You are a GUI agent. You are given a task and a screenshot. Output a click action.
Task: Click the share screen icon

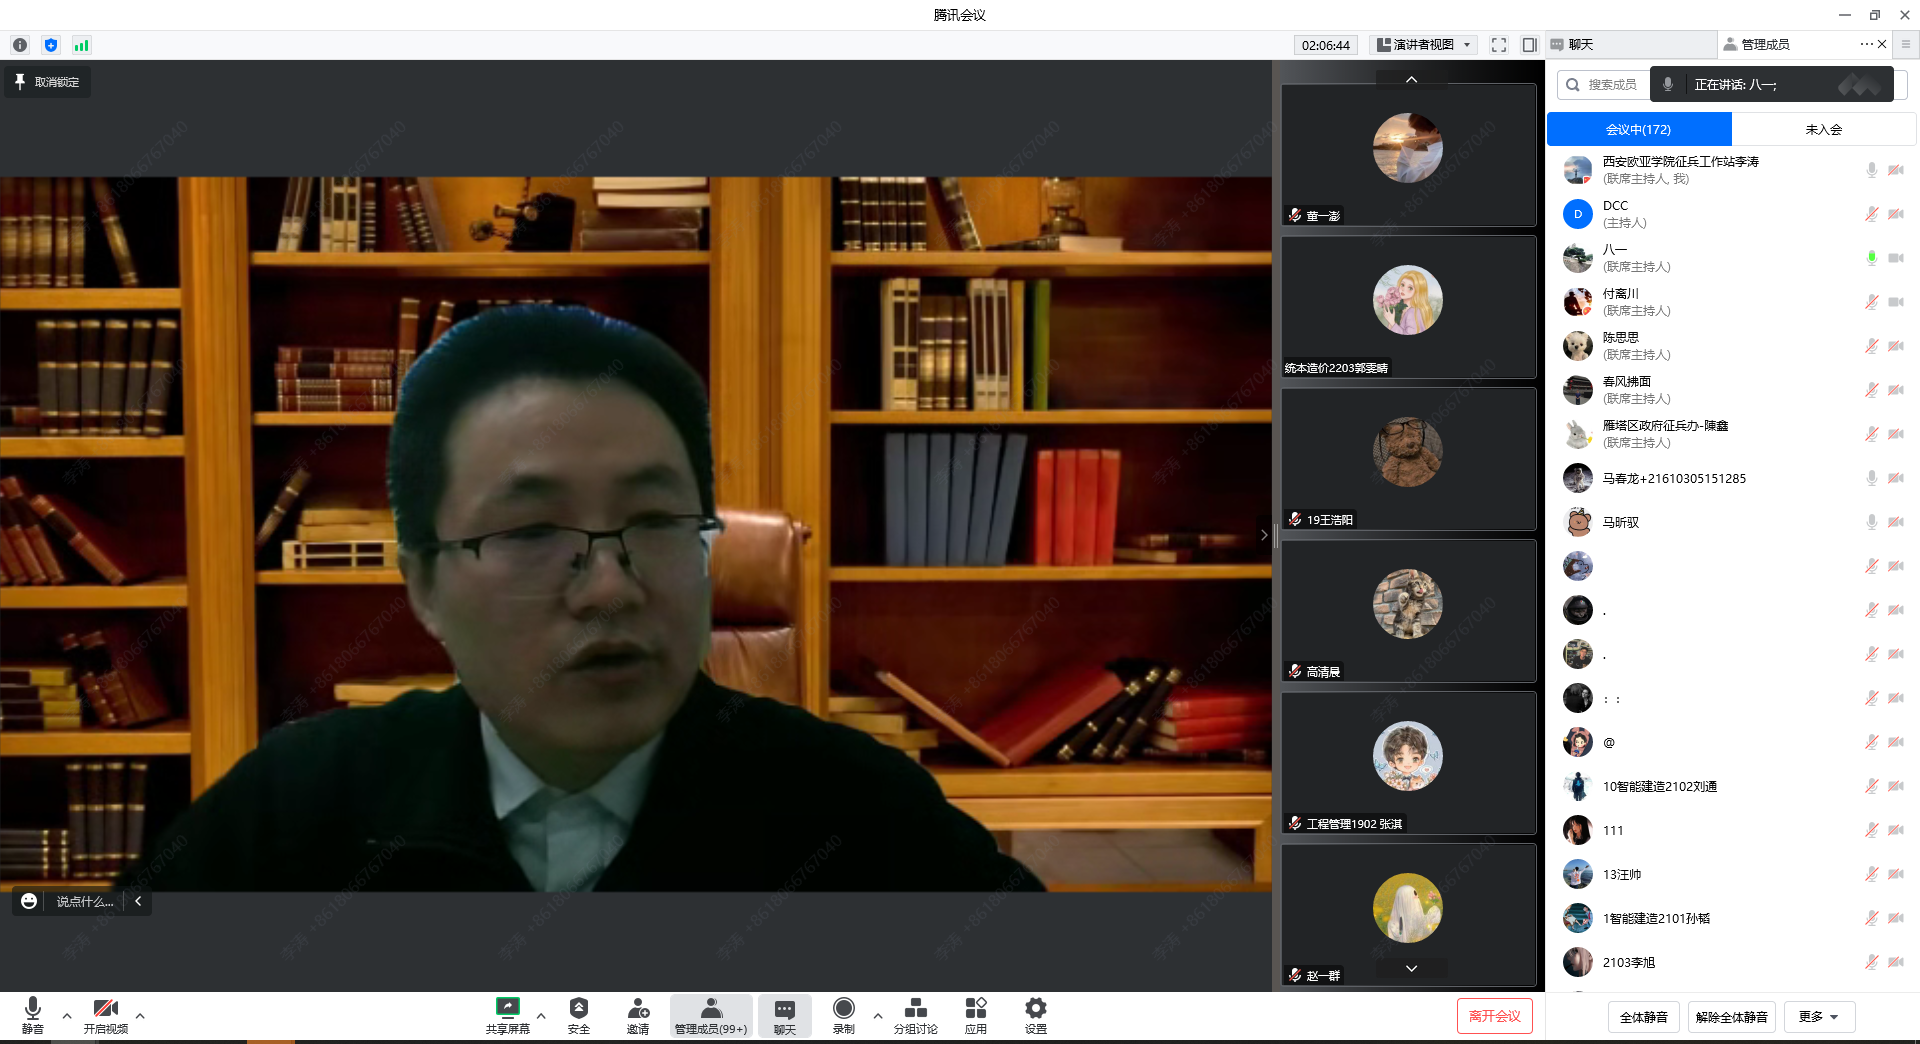click(507, 1008)
